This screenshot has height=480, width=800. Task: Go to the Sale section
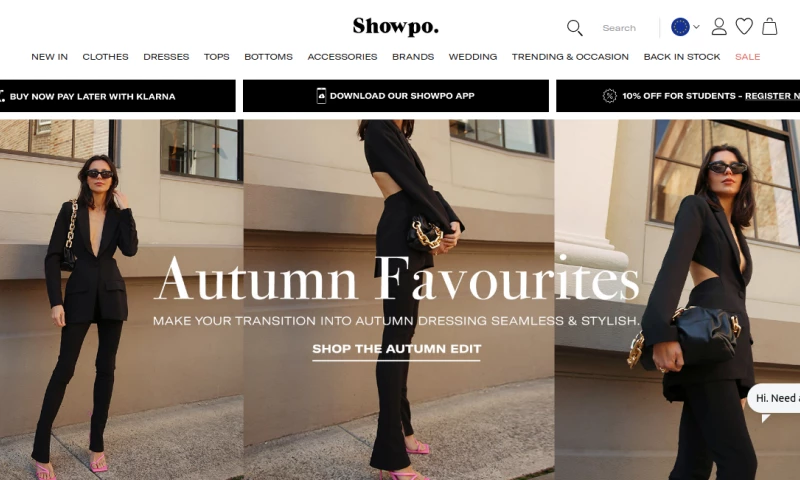[x=747, y=57]
